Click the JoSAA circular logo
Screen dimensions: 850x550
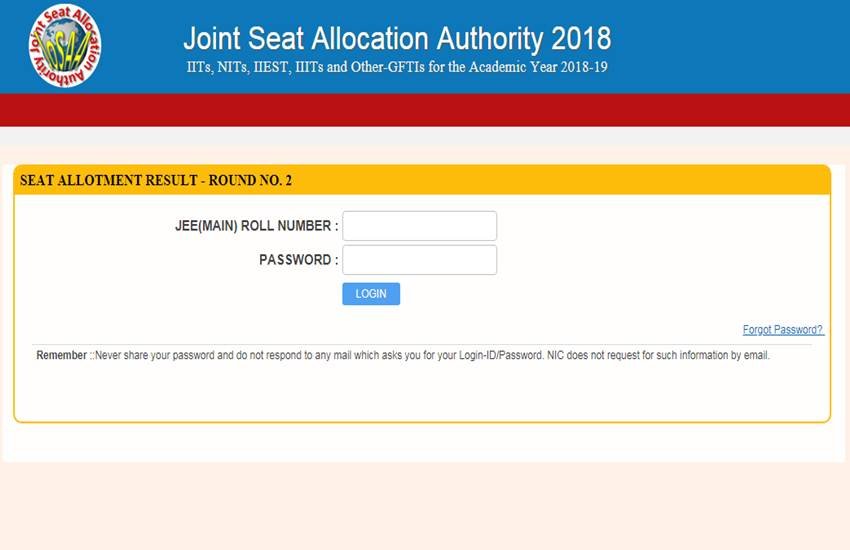pos(65,46)
